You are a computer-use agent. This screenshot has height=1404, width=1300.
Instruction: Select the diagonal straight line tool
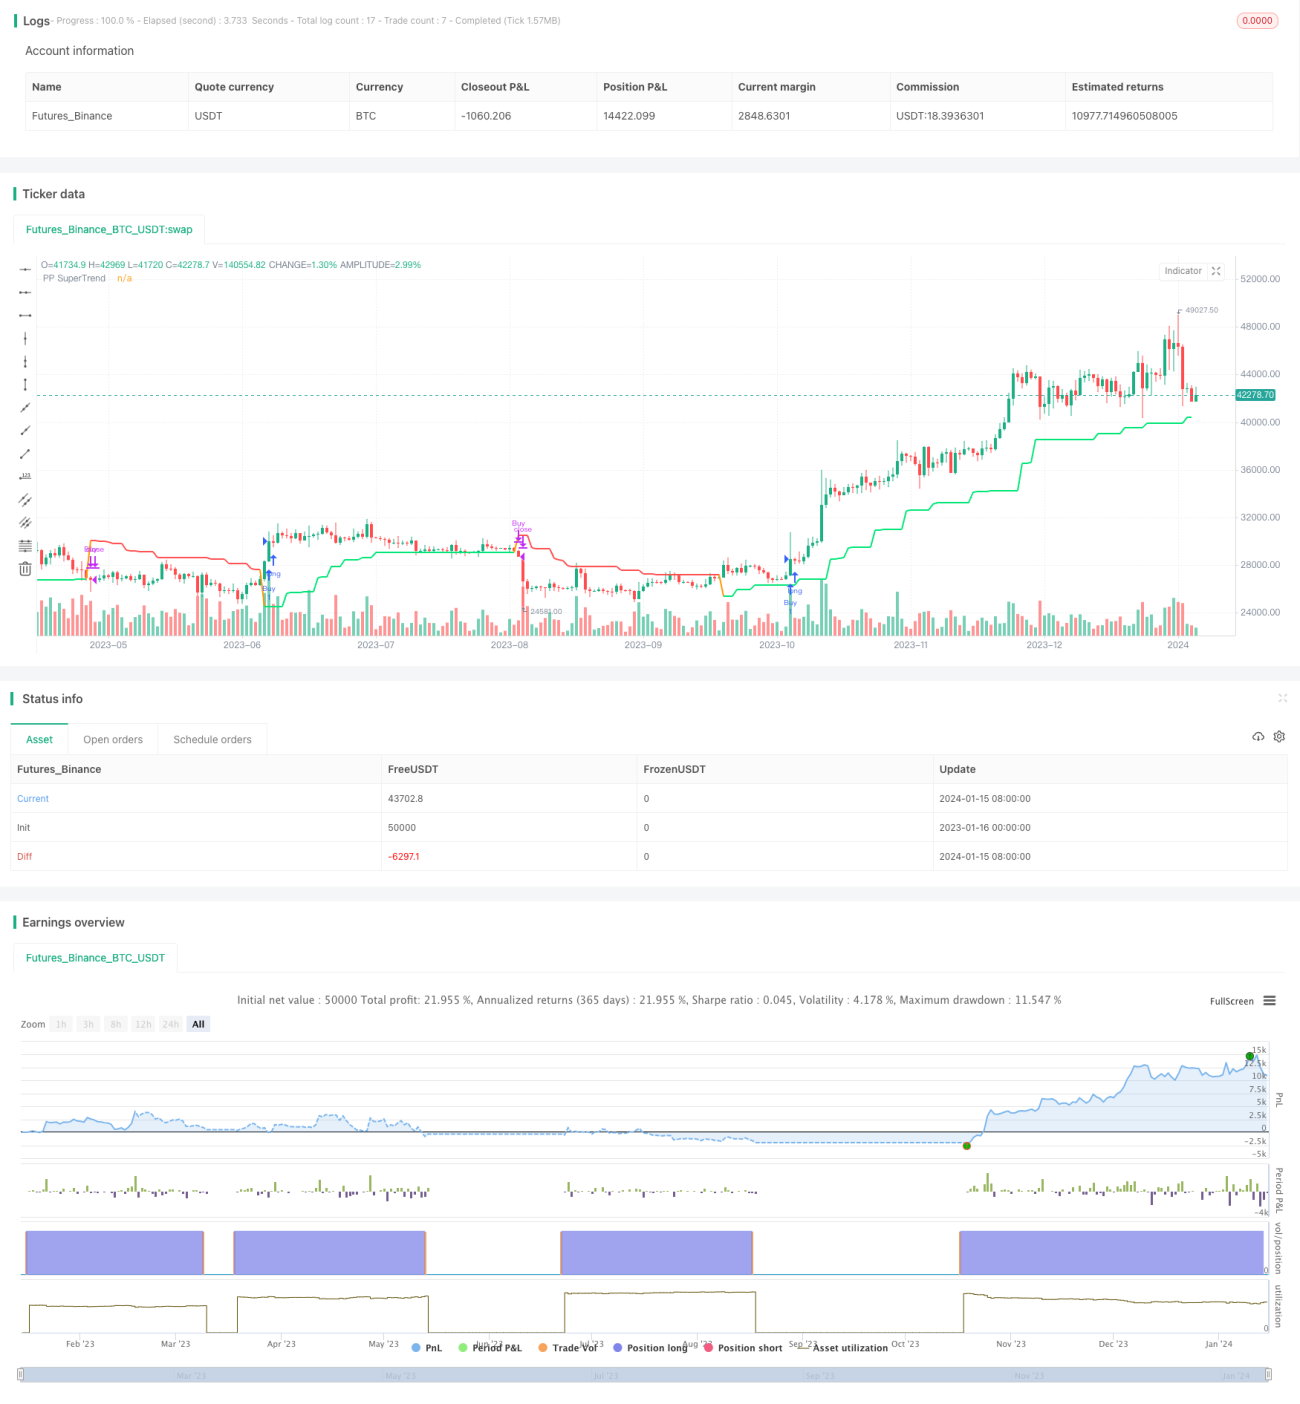point(25,407)
